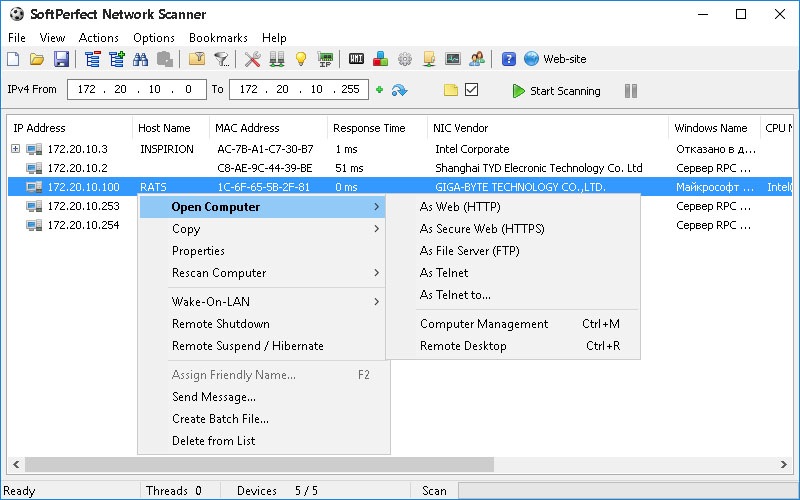Open the Bookmarks menu
Screen dimensions: 800x500
[x=218, y=38]
